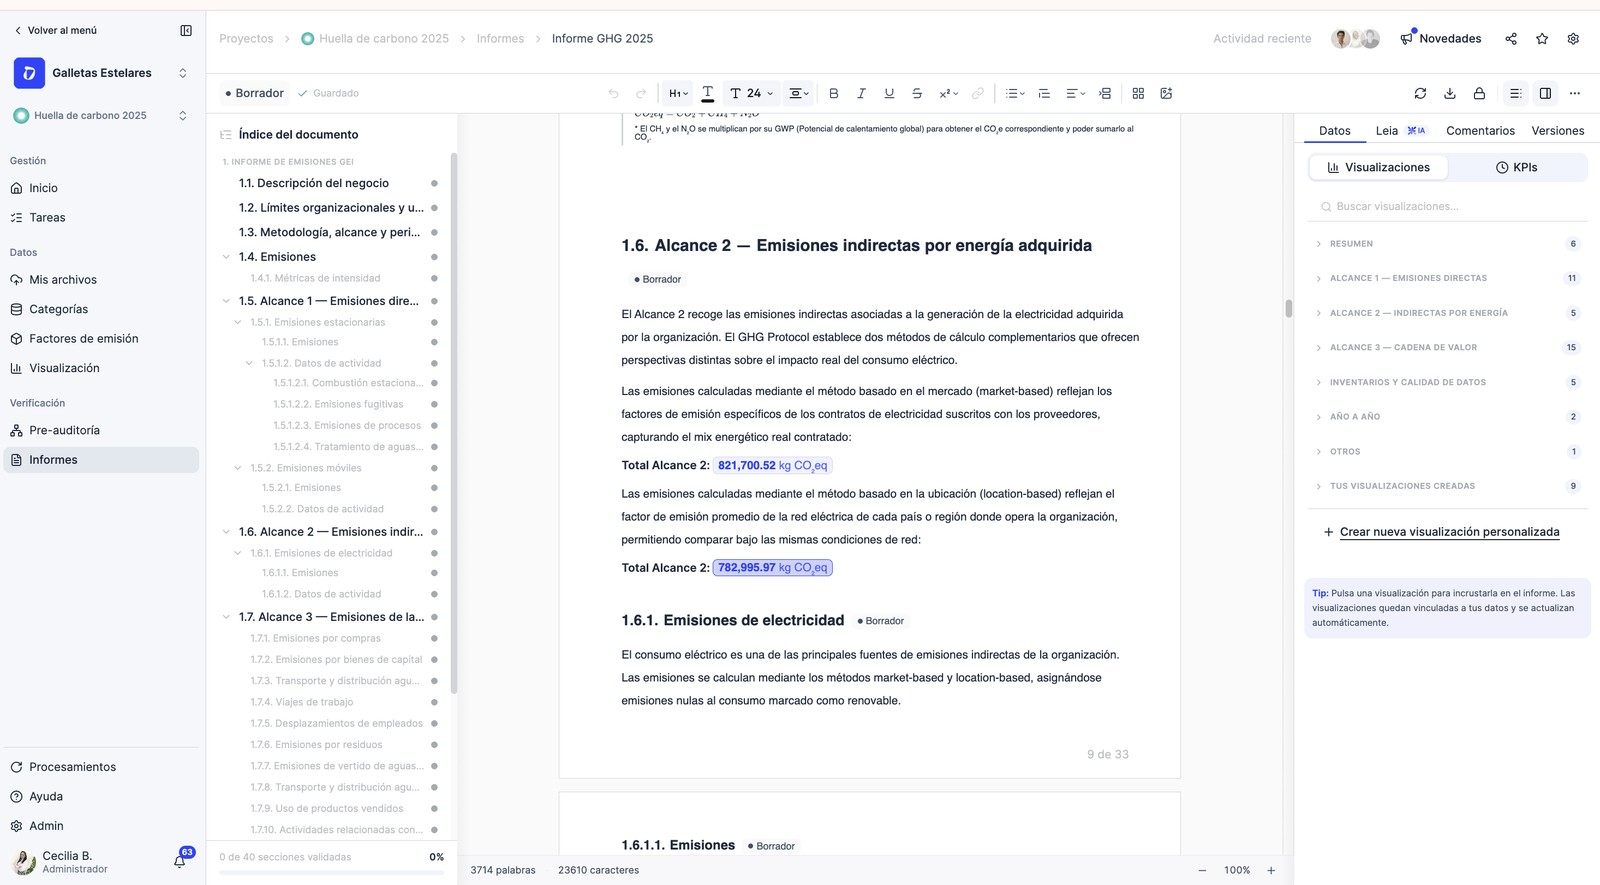Click the zoom out minus button

point(1202,870)
